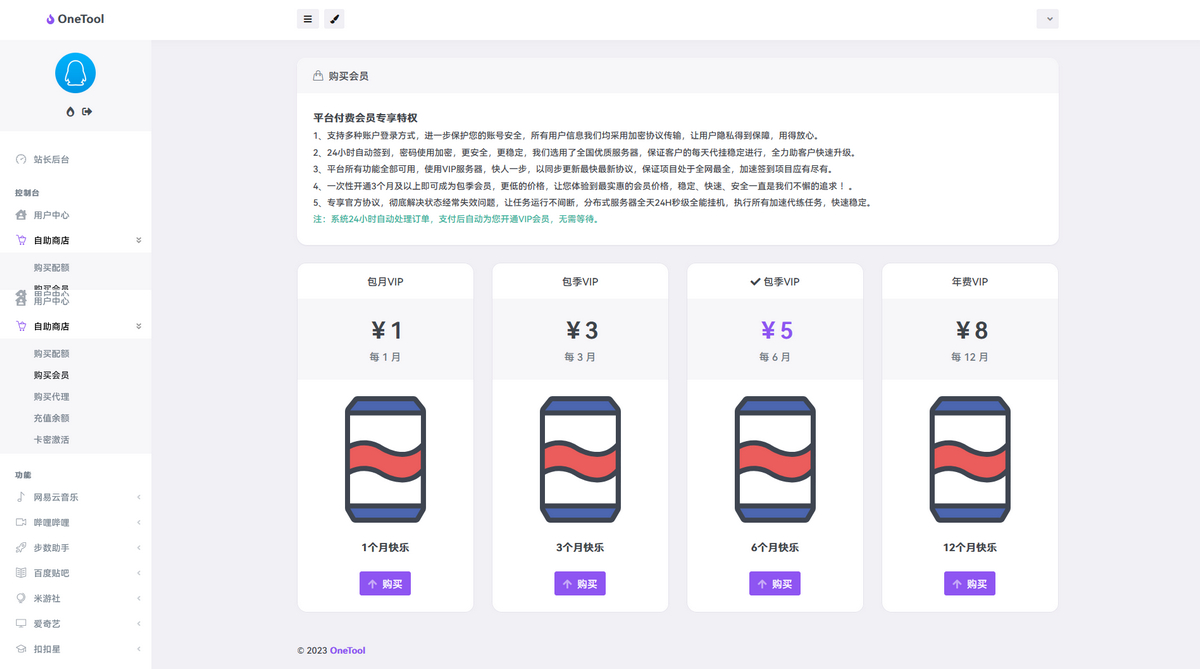Go to 充值余额 submenu item
The height and width of the screenshot is (669, 1200).
point(51,418)
